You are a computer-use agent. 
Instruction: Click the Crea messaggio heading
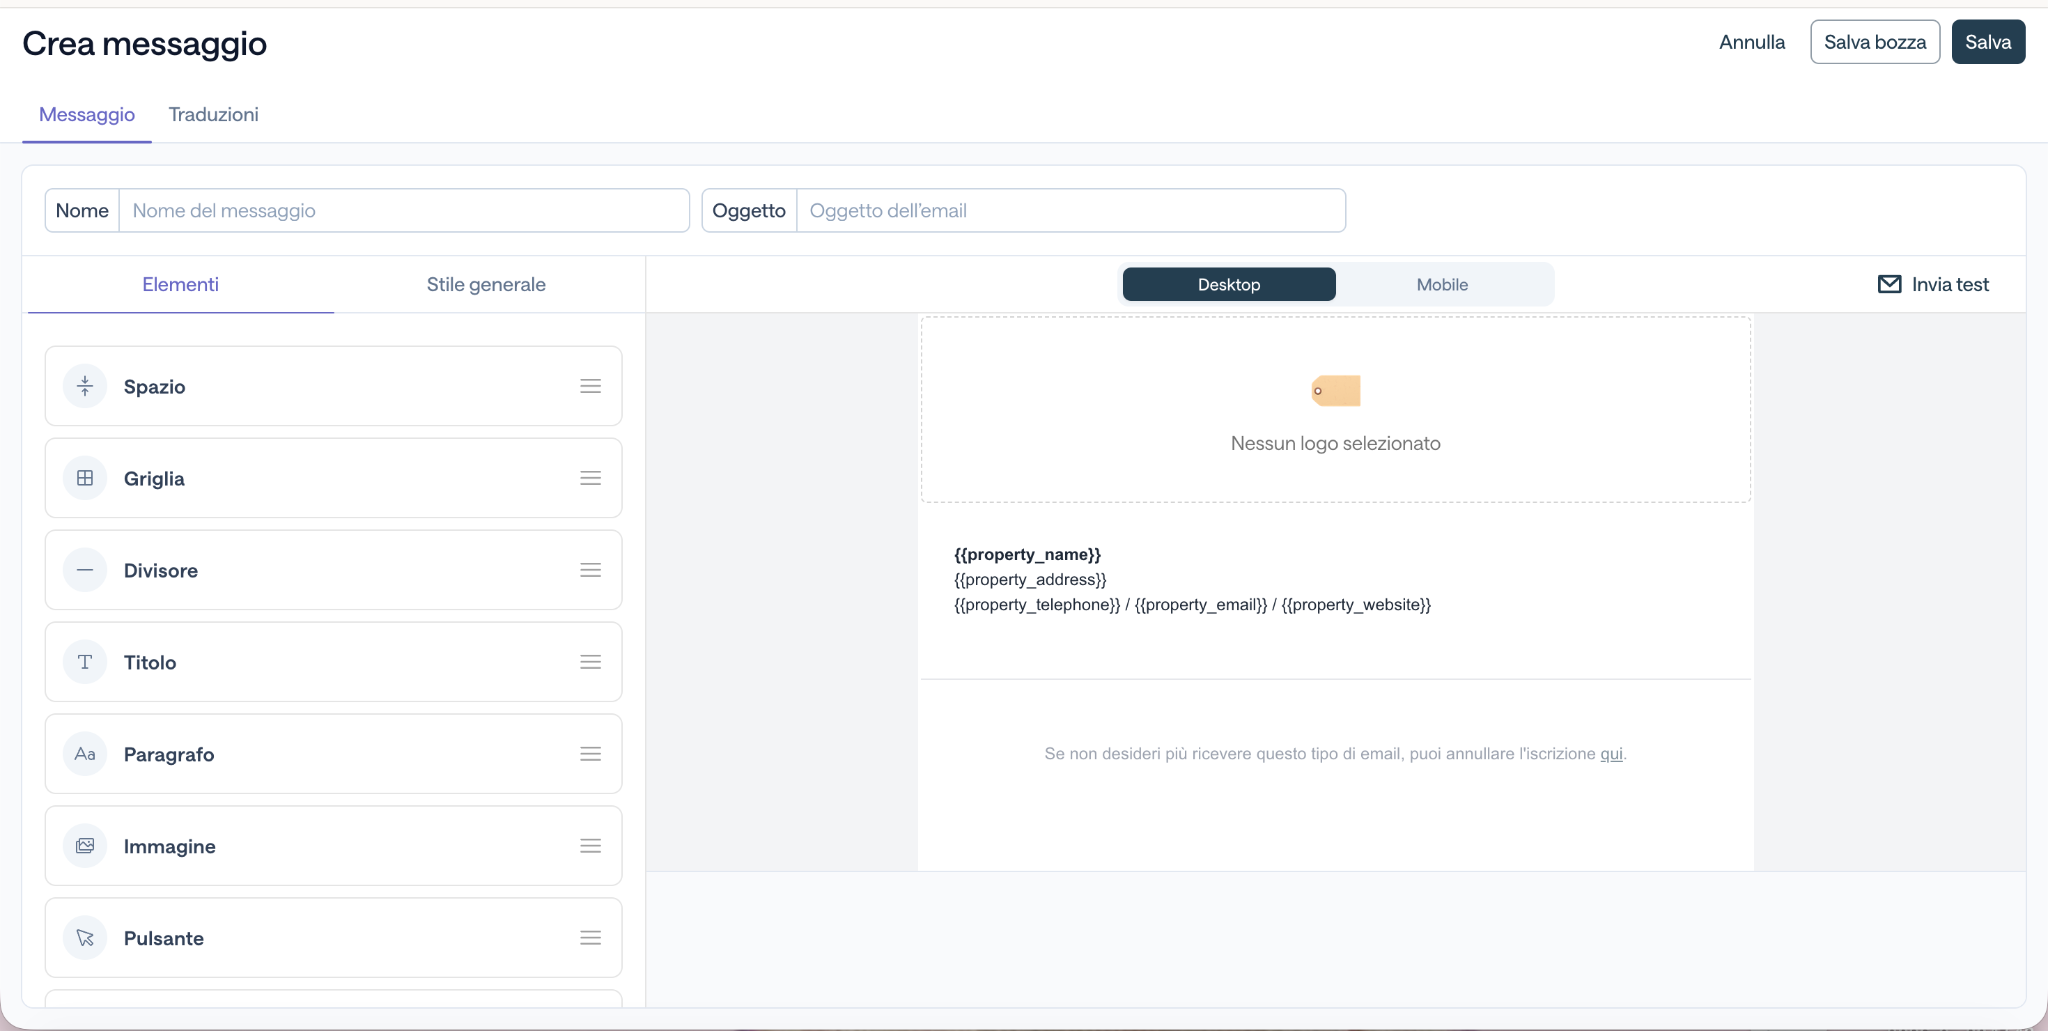pos(145,43)
